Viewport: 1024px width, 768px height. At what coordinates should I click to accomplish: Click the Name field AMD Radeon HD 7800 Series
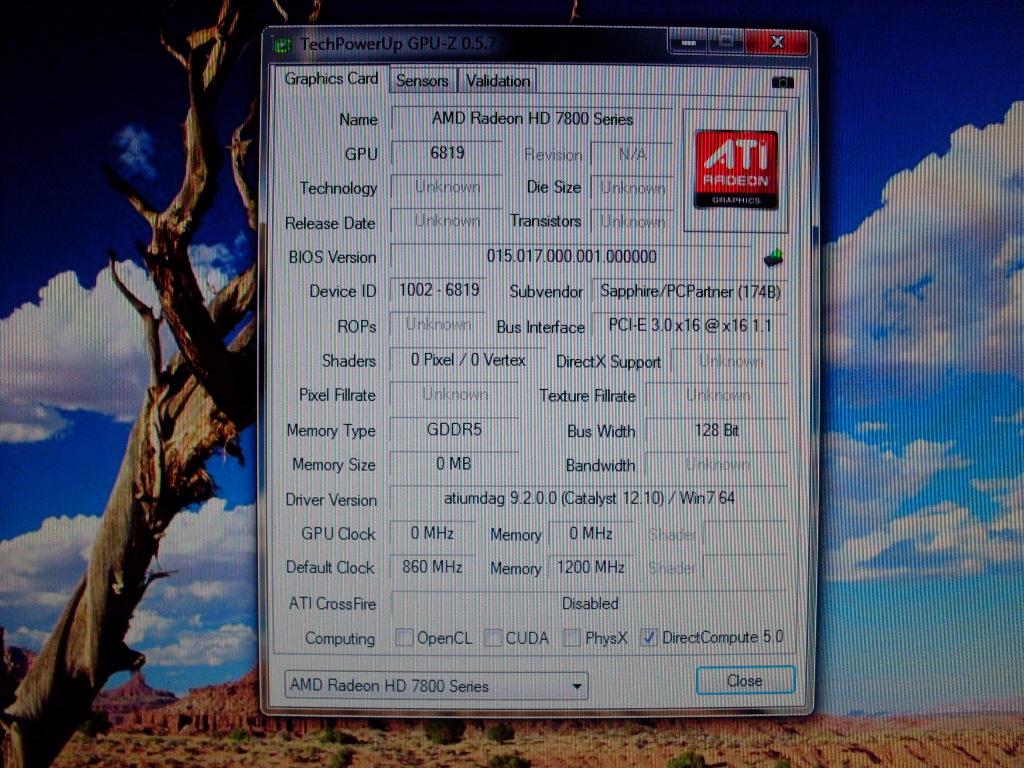(x=532, y=119)
